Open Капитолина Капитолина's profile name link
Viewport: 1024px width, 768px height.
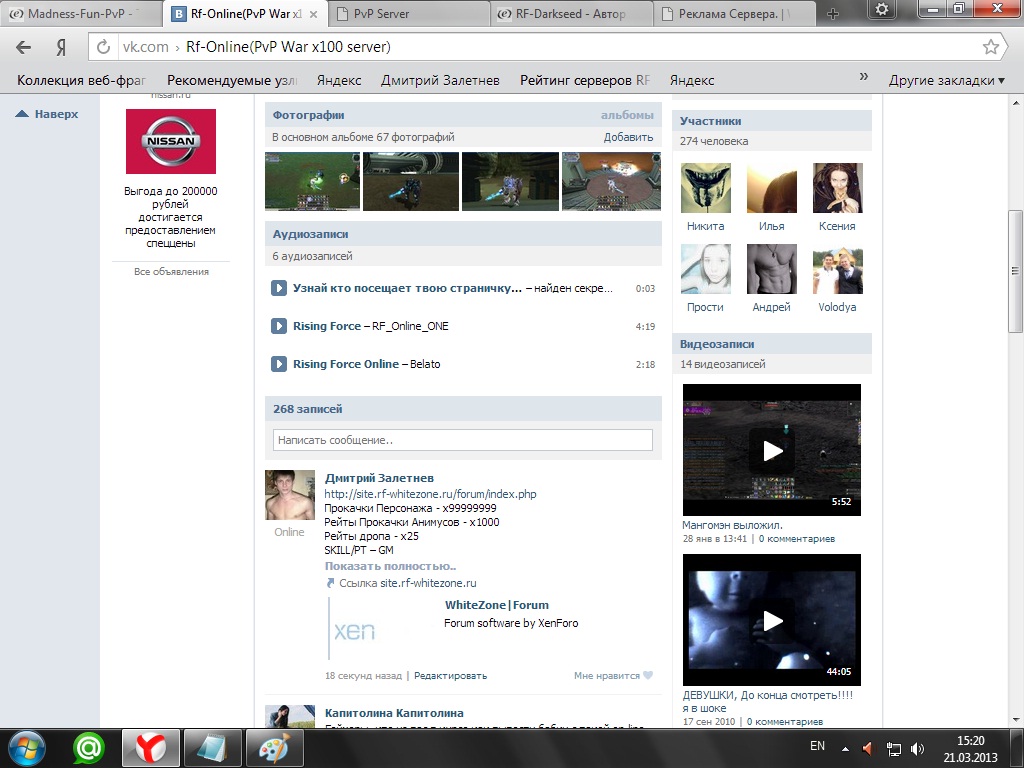394,713
